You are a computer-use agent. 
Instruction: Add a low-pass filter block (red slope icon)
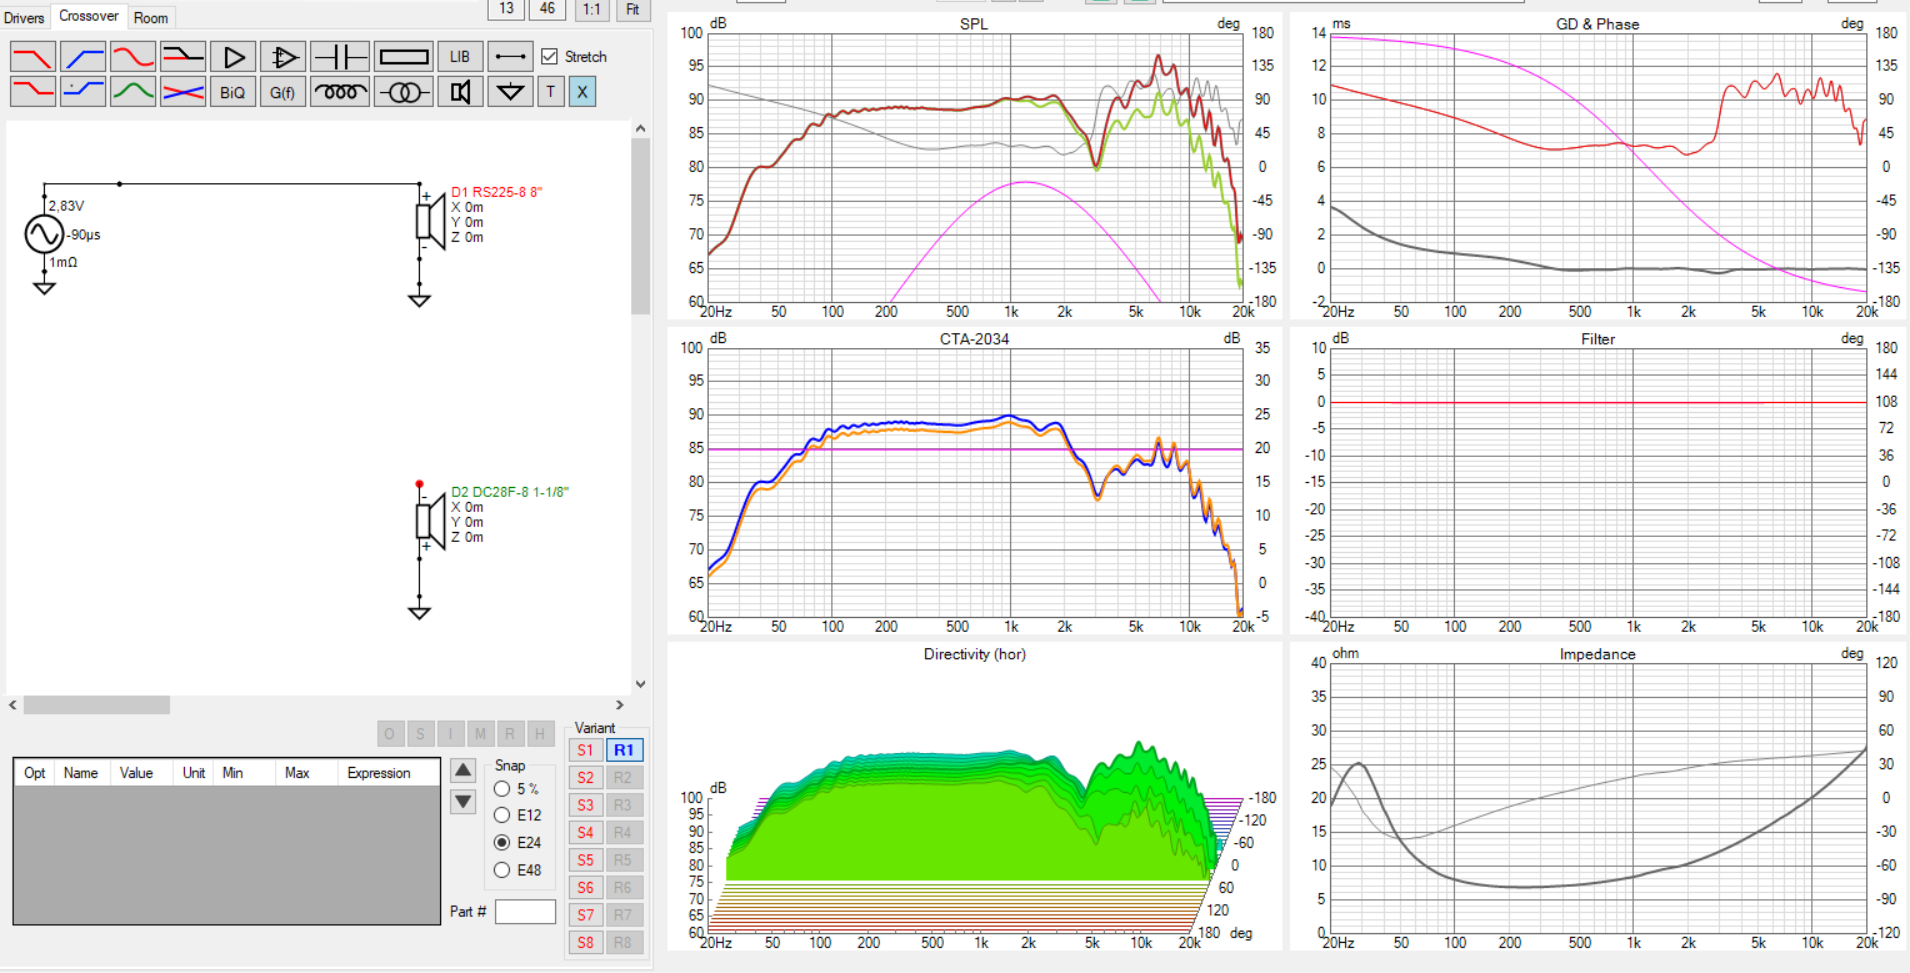pyautogui.click(x=33, y=57)
